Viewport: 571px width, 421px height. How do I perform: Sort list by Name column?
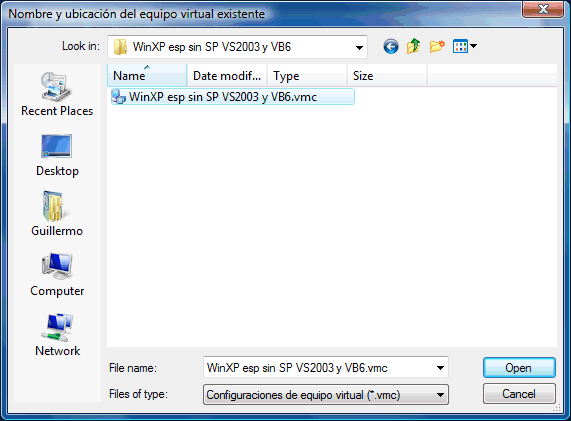click(147, 75)
